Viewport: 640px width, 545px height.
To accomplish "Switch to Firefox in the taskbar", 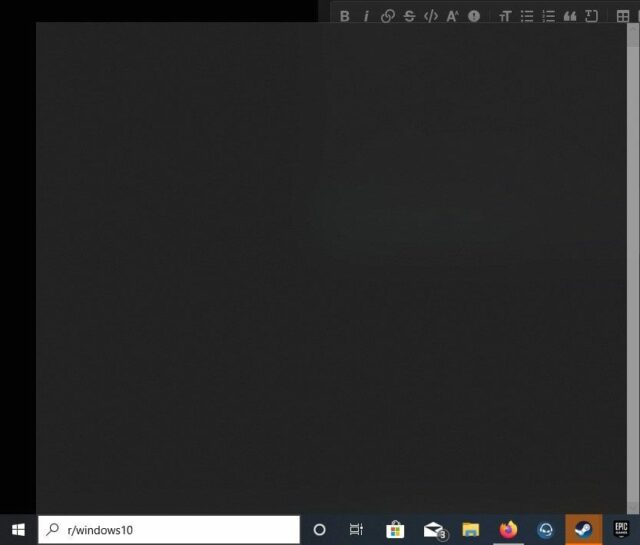I will 508,530.
